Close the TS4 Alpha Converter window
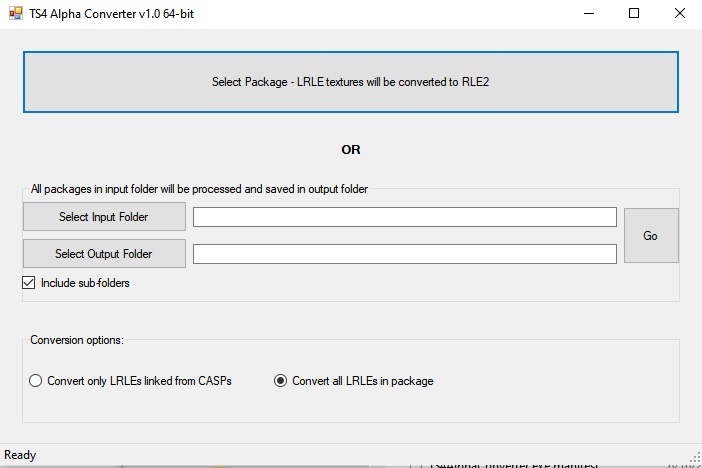702x468 pixels. tap(680, 13)
